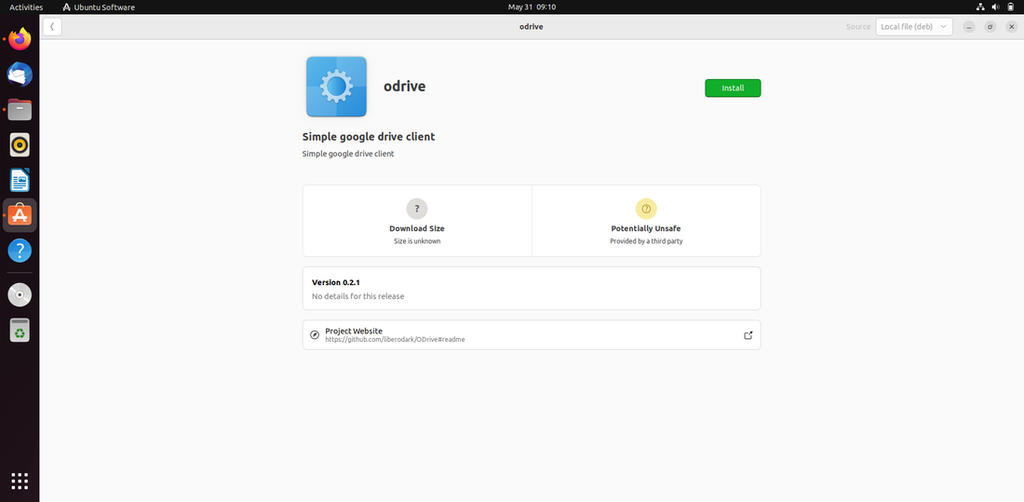
Task: Maximize the Ubuntu Software window
Action: click(x=990, y=27)
